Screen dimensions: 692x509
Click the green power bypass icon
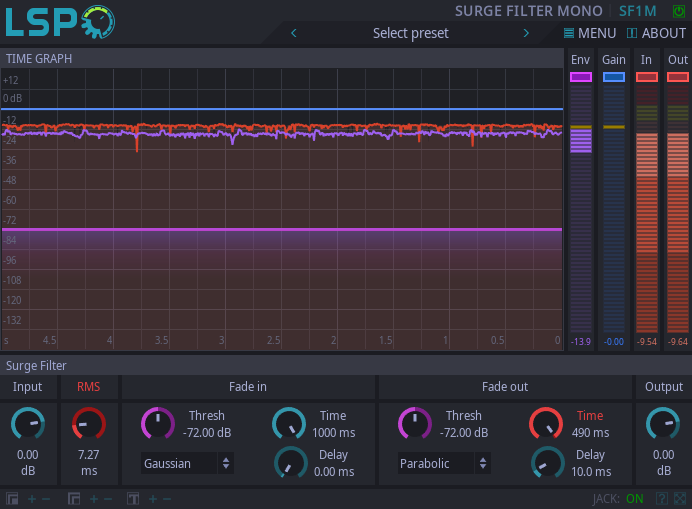coord(680,11)
